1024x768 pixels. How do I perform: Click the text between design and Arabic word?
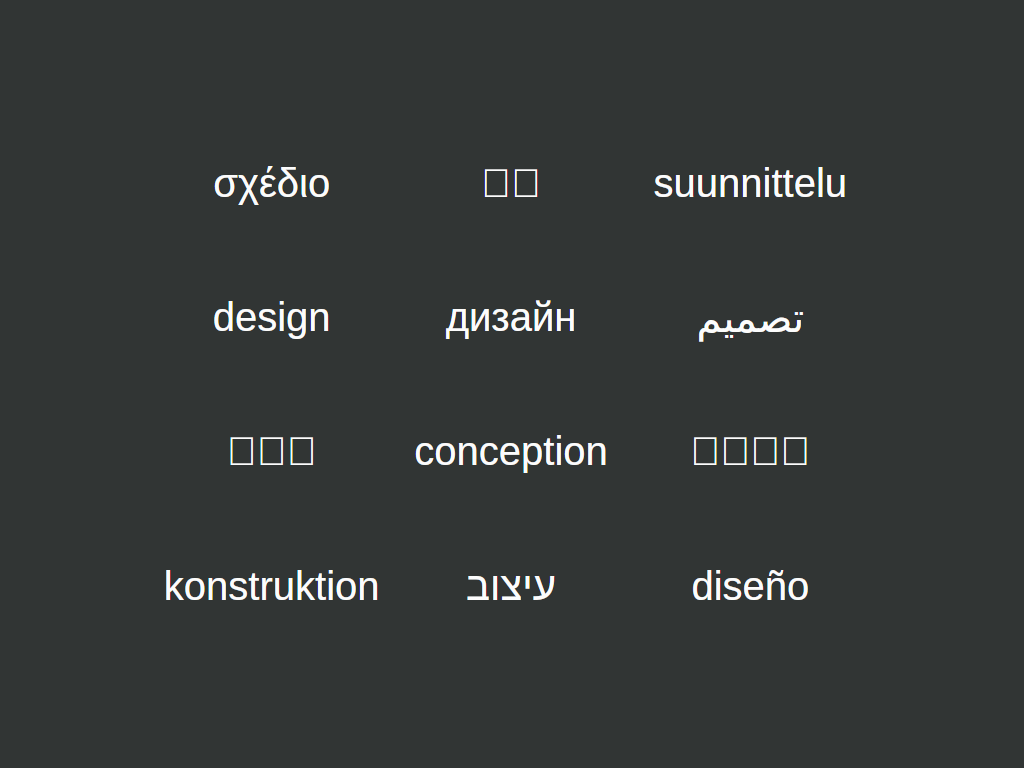click(x=510, y=318)
